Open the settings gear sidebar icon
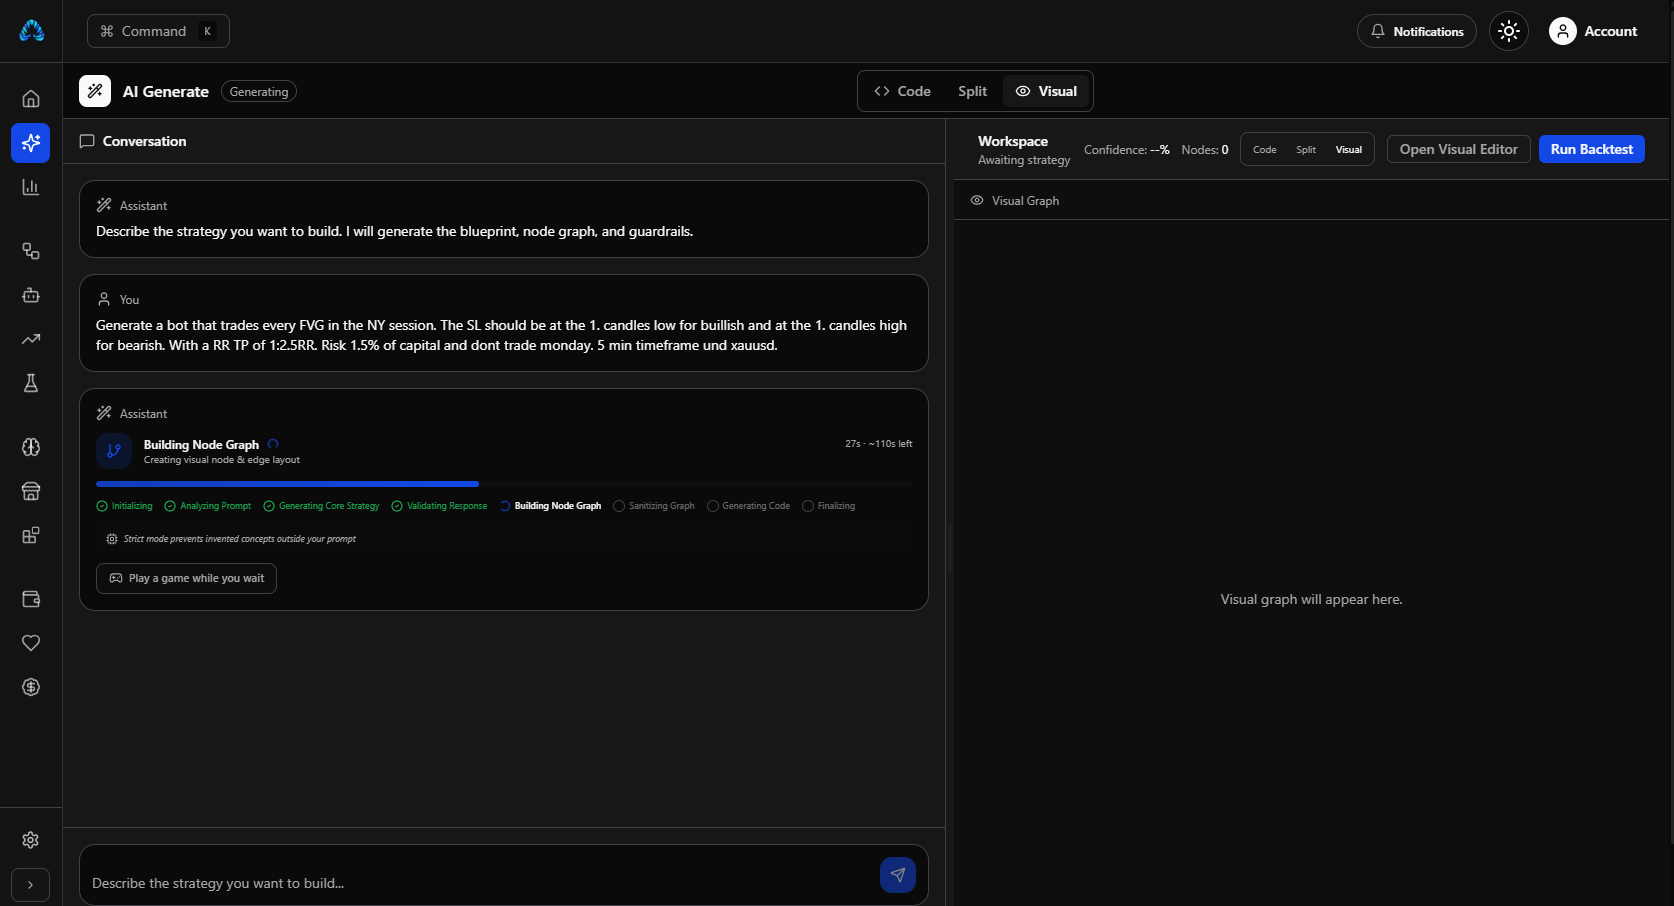Viewport: 1674px width, 906px height. tap(31, 840)
